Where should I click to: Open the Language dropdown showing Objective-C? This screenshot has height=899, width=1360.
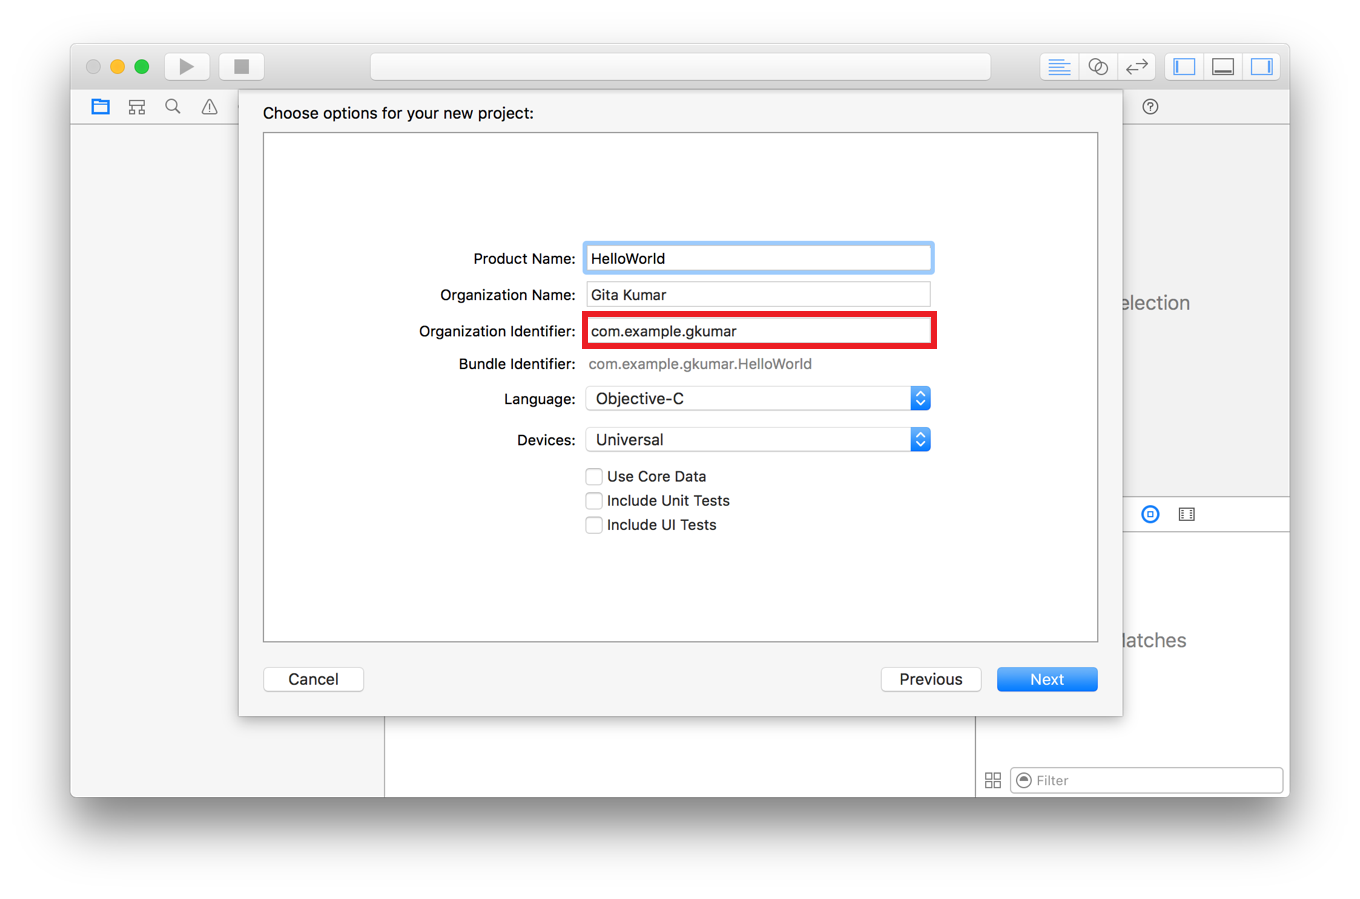coord(758,399)
